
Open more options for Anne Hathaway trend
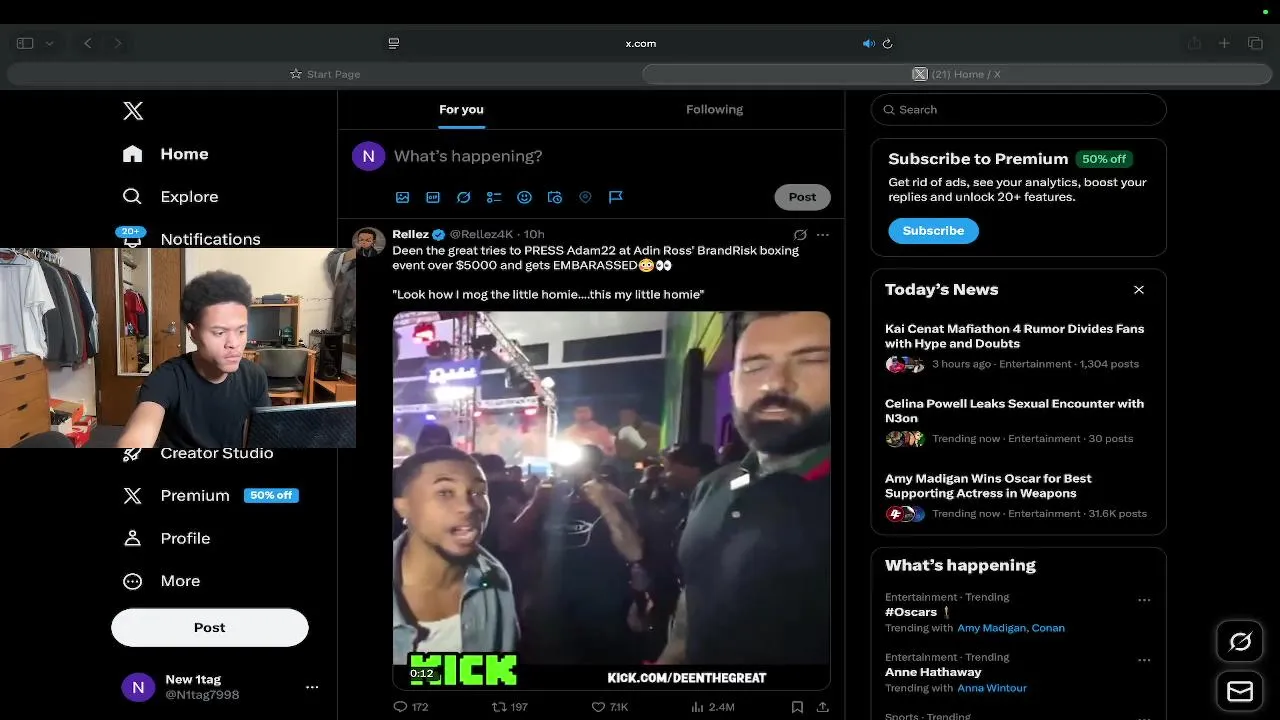1144,660
